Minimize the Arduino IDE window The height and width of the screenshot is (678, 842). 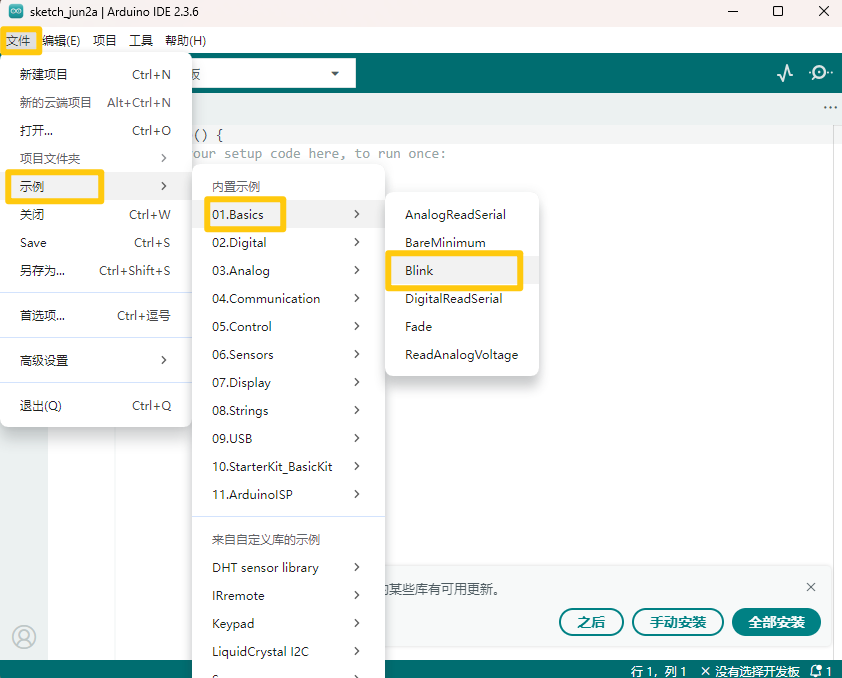pos(733,11)
